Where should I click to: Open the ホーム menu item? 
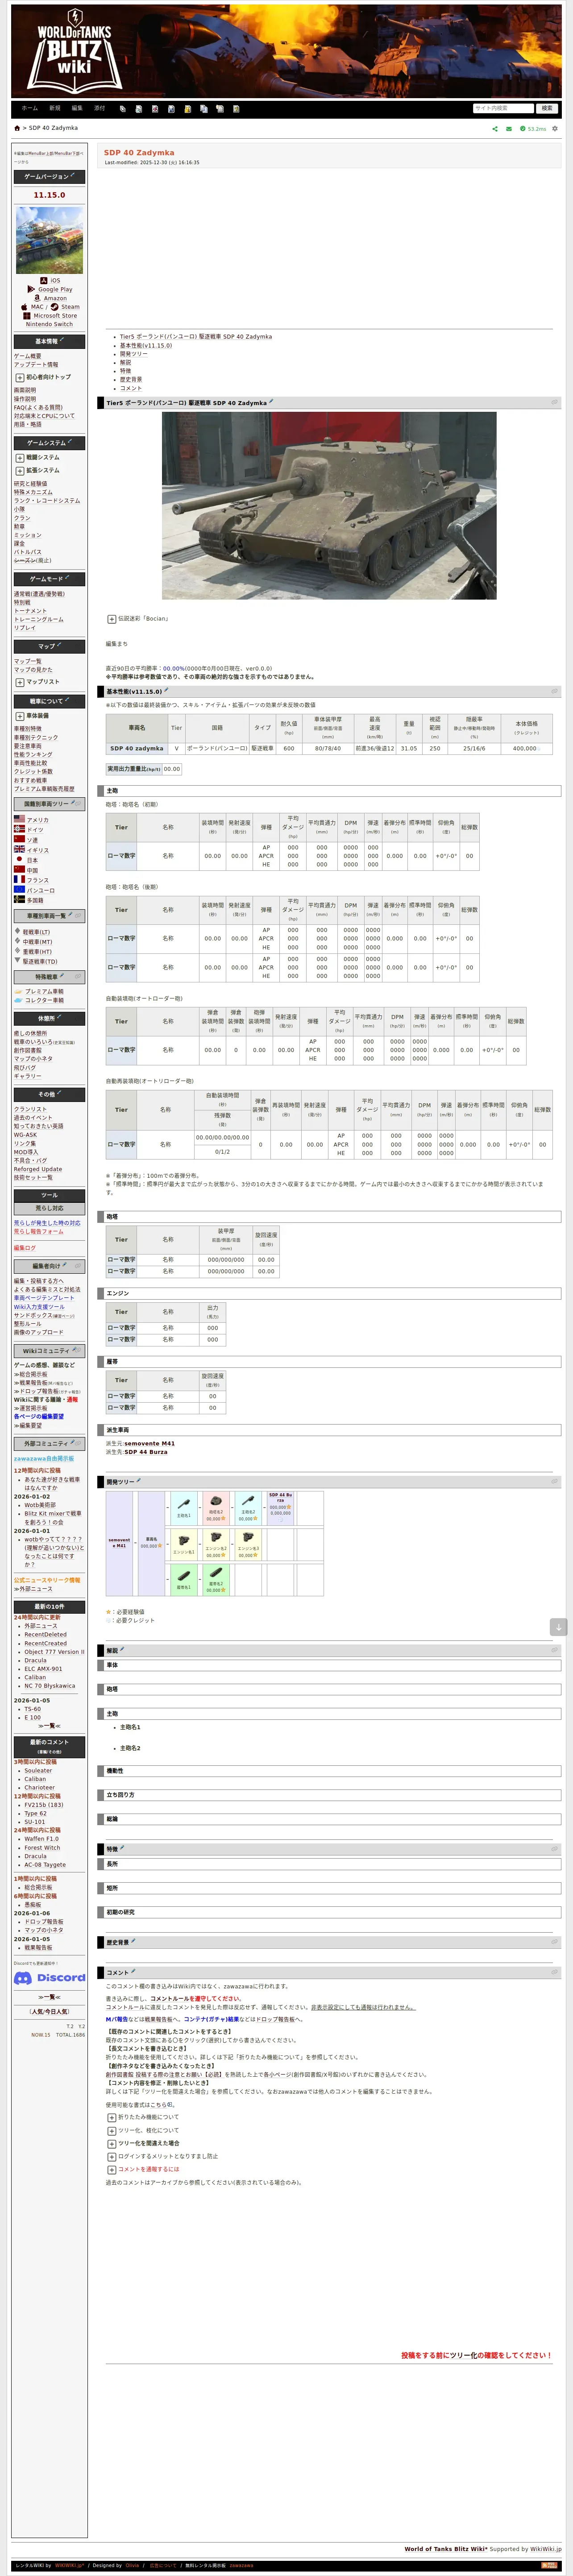tap(30, 108)
